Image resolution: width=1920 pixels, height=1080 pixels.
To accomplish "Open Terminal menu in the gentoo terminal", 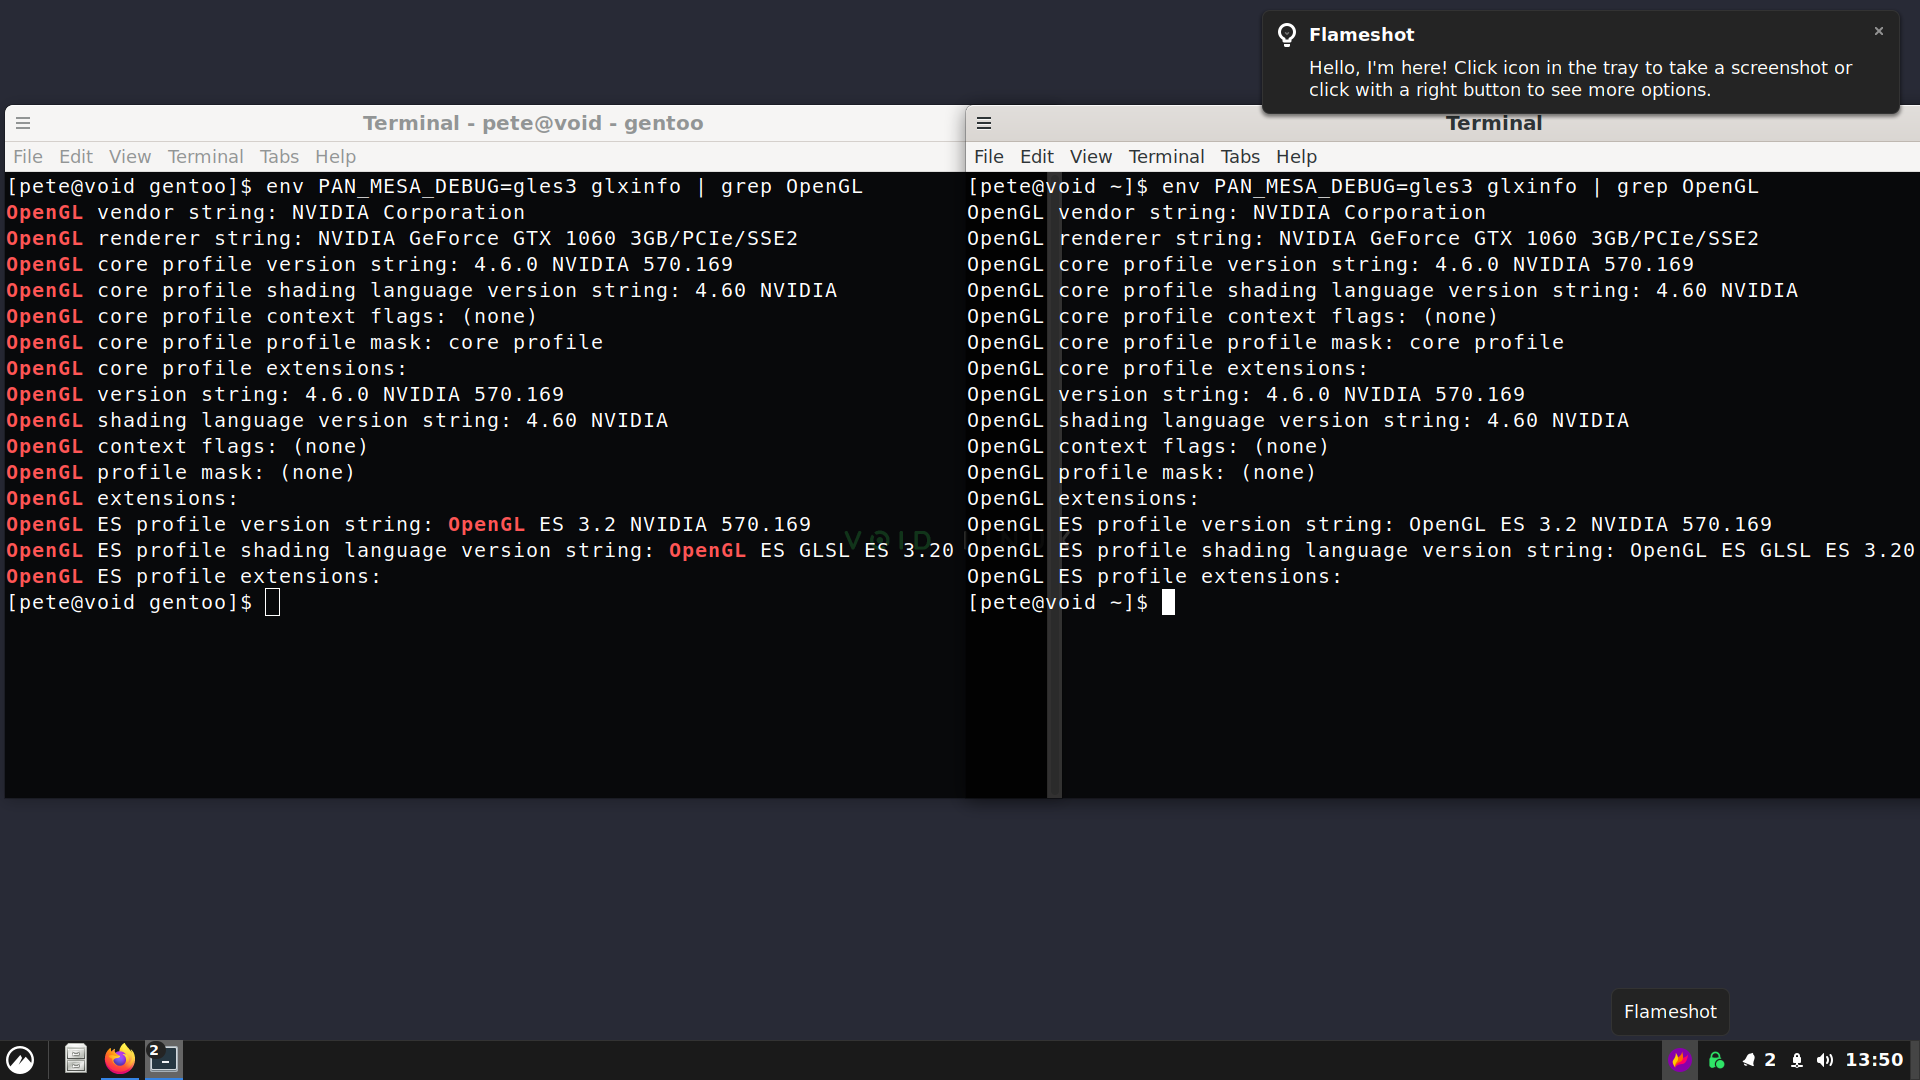I will pos(205,157).
